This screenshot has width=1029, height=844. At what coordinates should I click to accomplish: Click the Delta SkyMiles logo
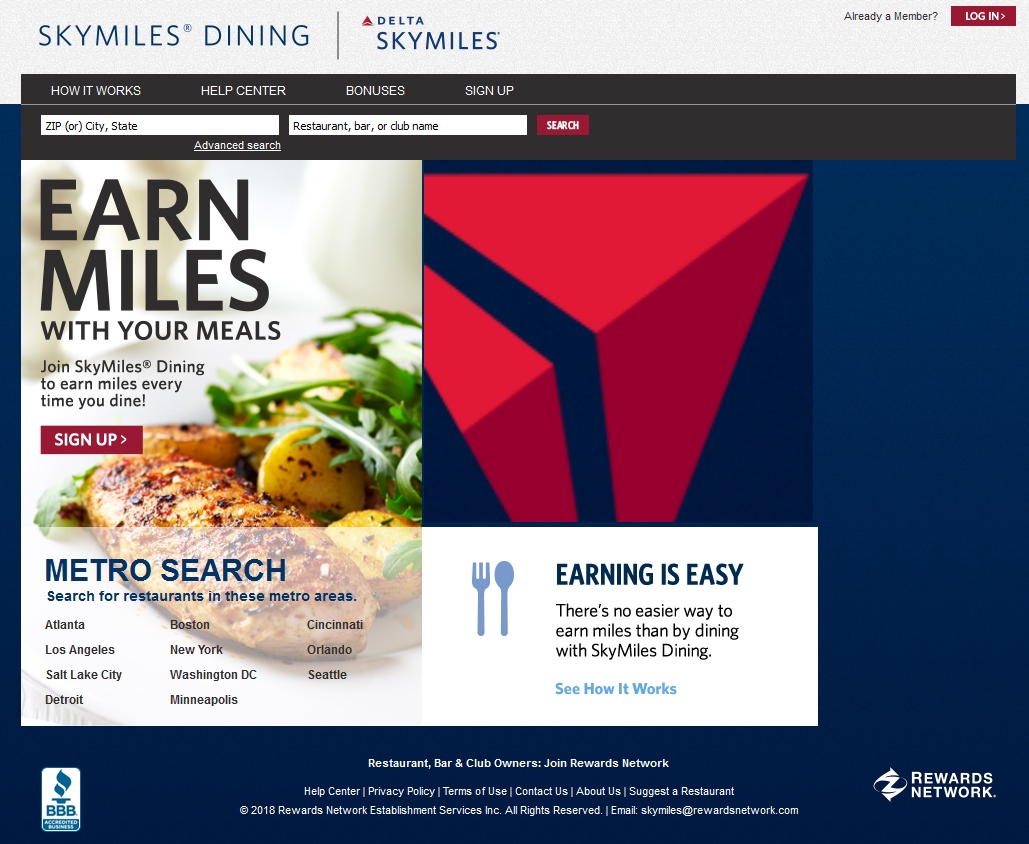[x=430, y=33]
